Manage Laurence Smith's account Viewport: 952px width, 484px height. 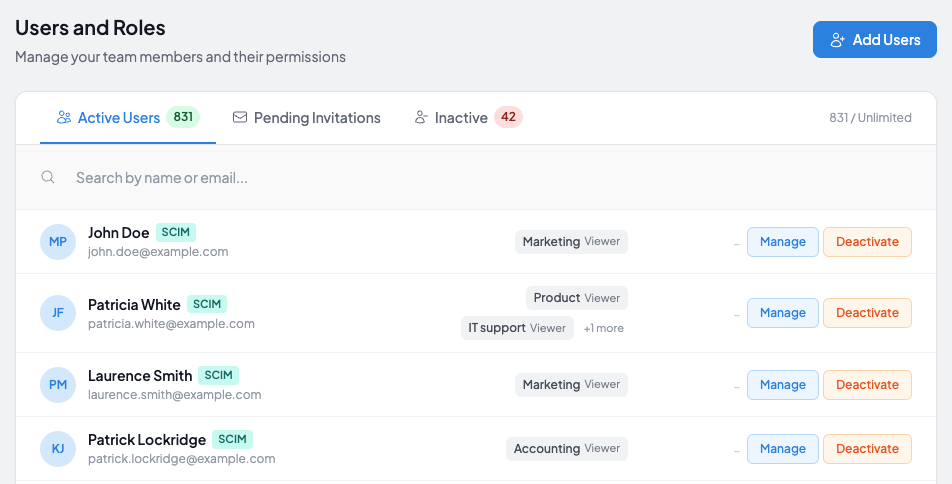click(783, 385)
